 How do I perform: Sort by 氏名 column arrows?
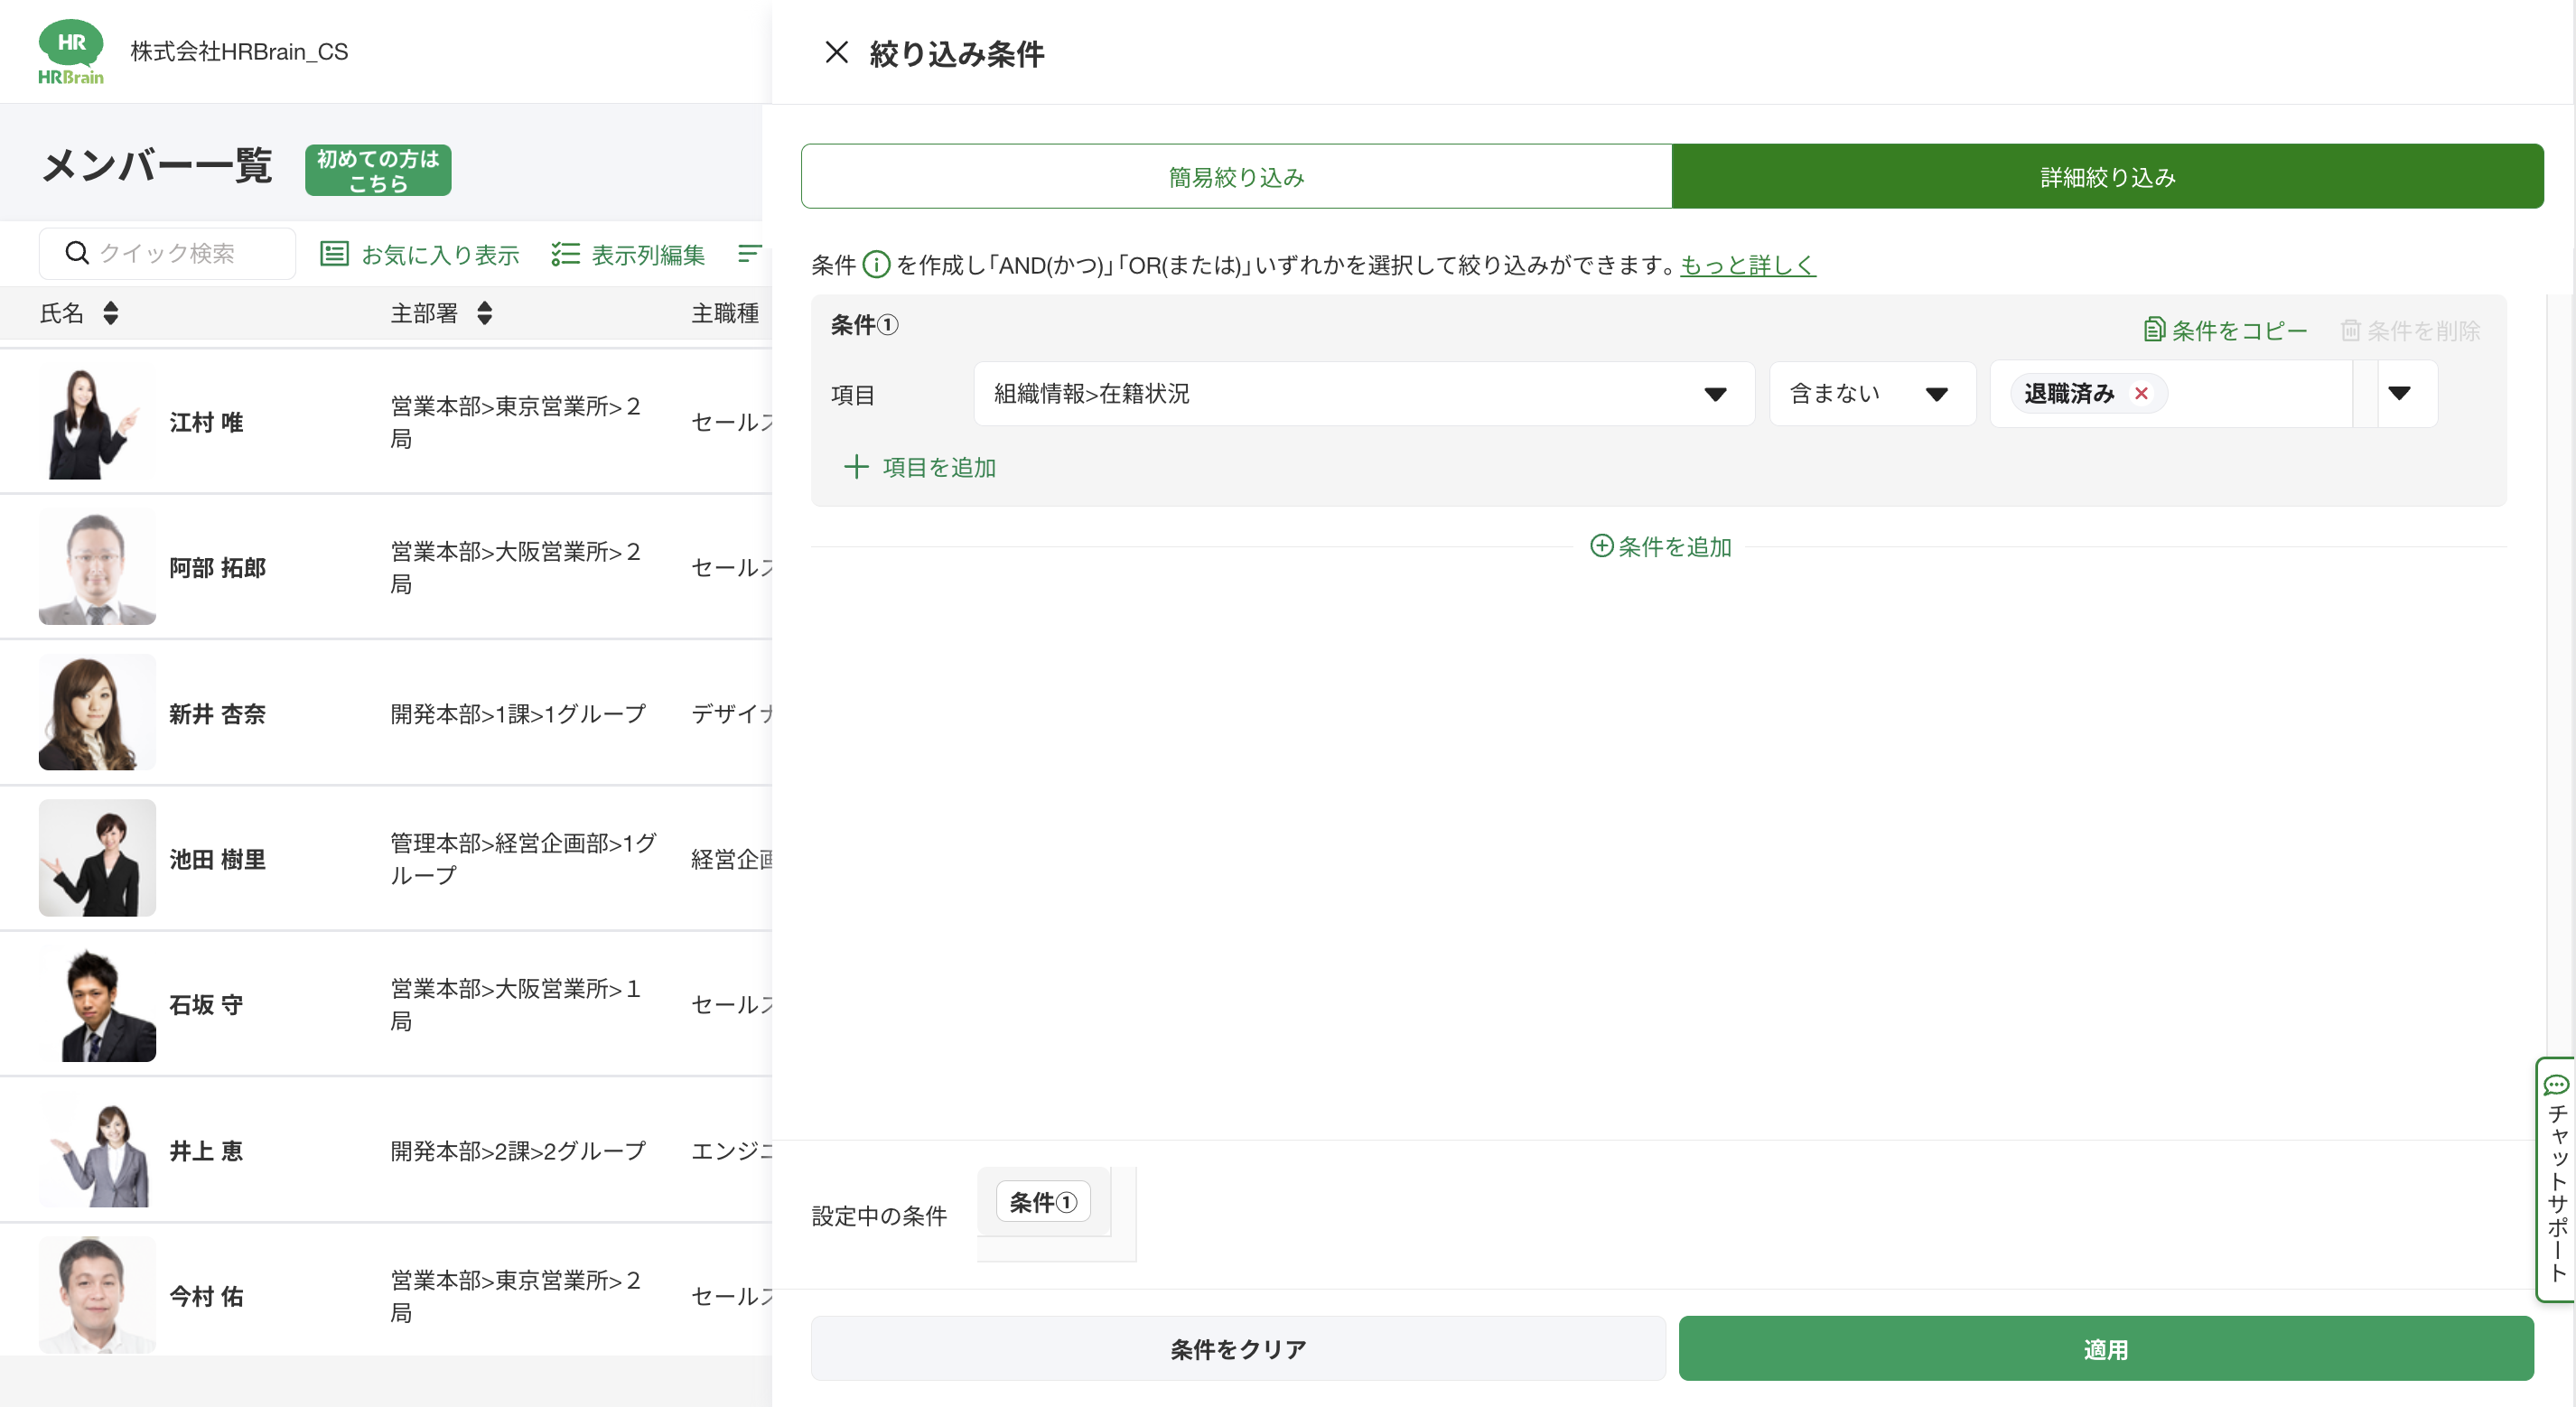[x=111, y=313]
